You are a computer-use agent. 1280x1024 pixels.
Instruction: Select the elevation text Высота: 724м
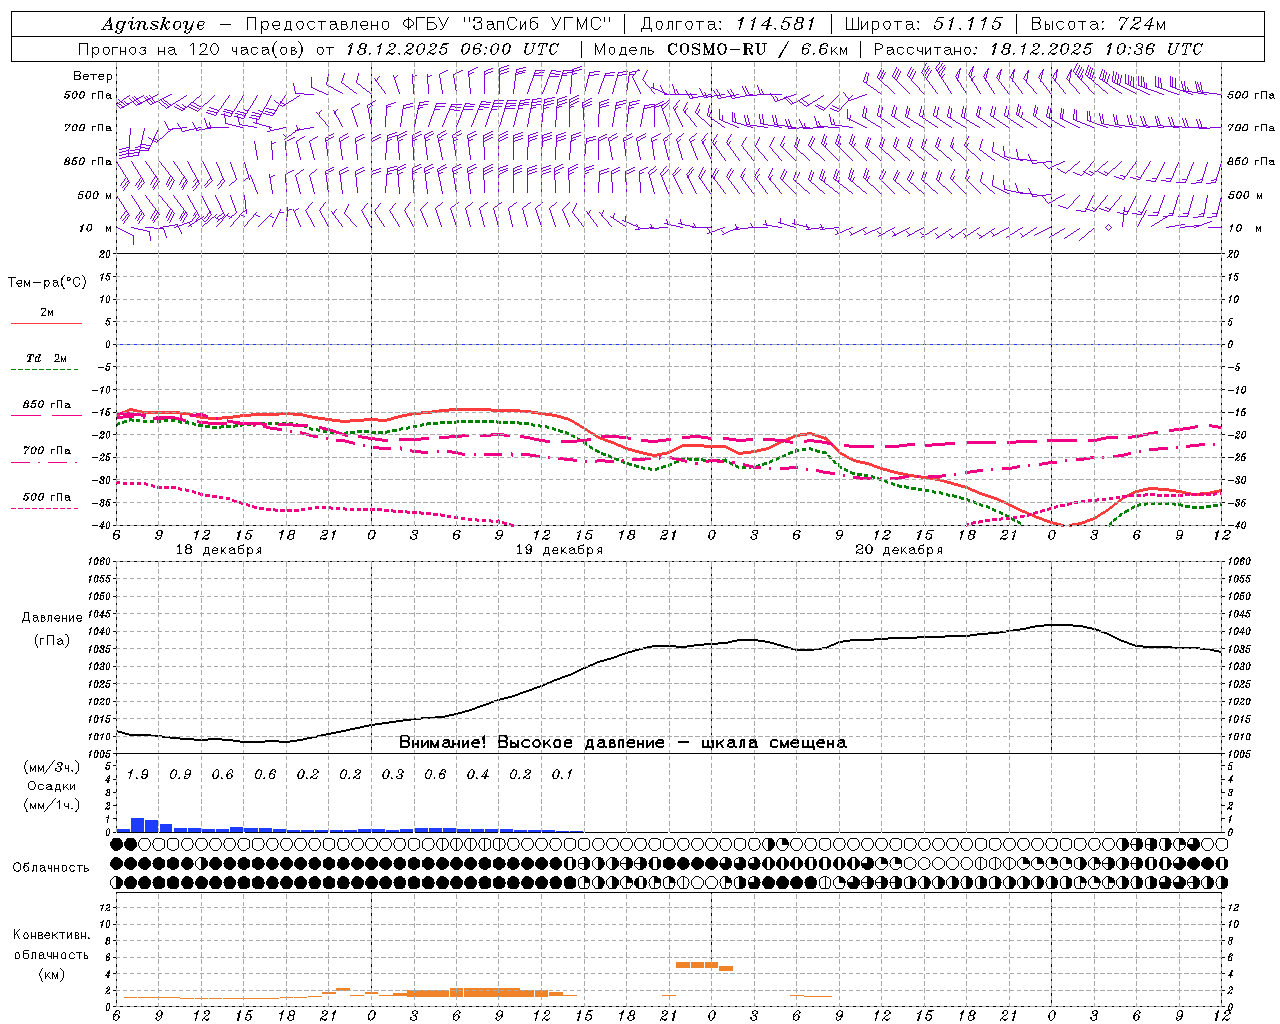[x=1098, y=24]
